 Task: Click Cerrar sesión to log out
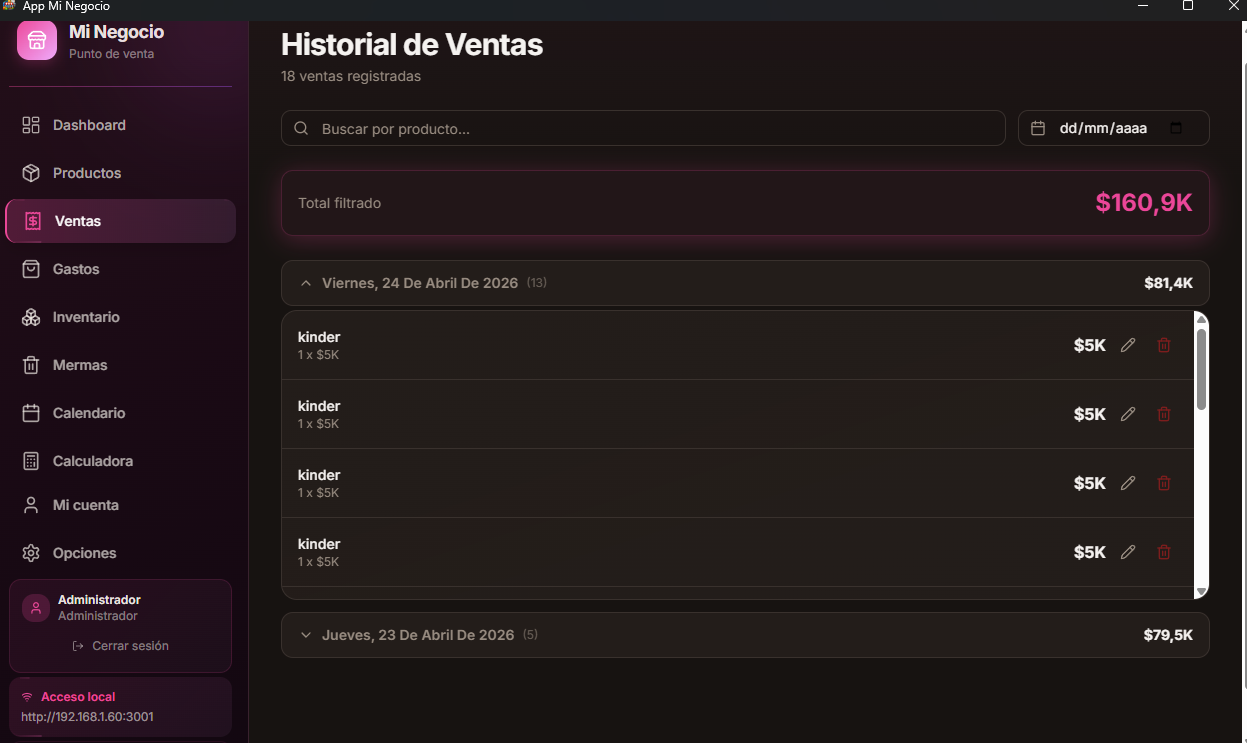pyautogui.click(x=121, y=646)
